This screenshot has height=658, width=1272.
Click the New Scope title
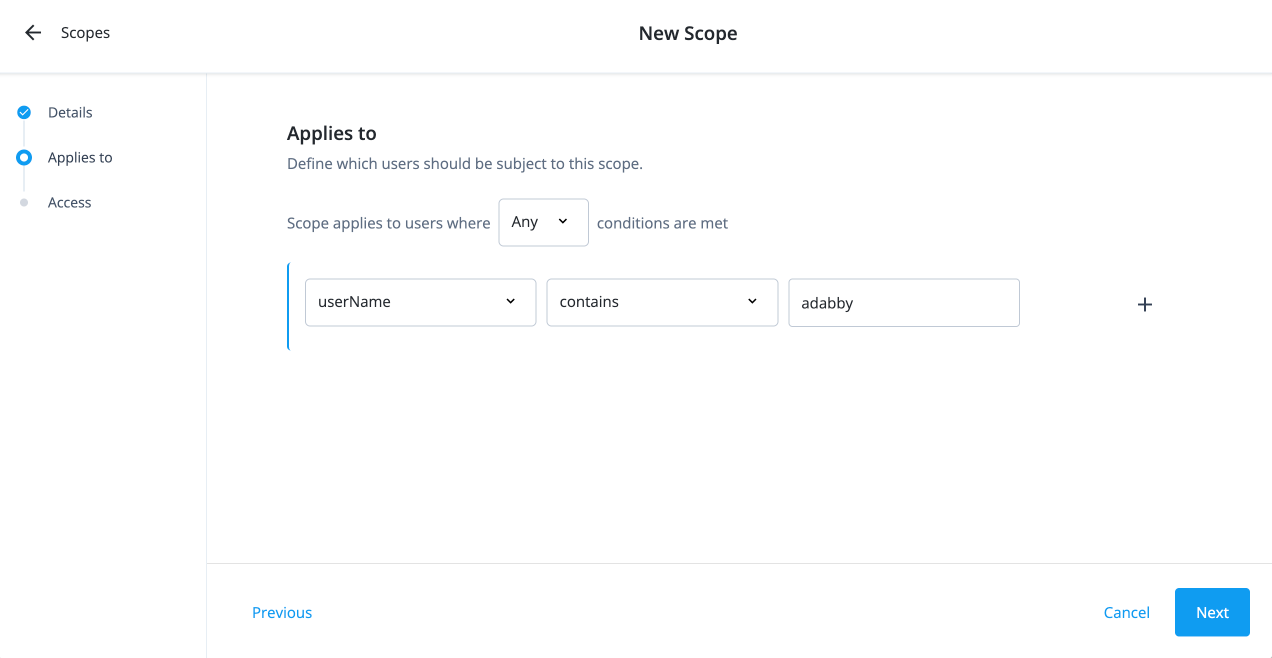pos(688,33)
